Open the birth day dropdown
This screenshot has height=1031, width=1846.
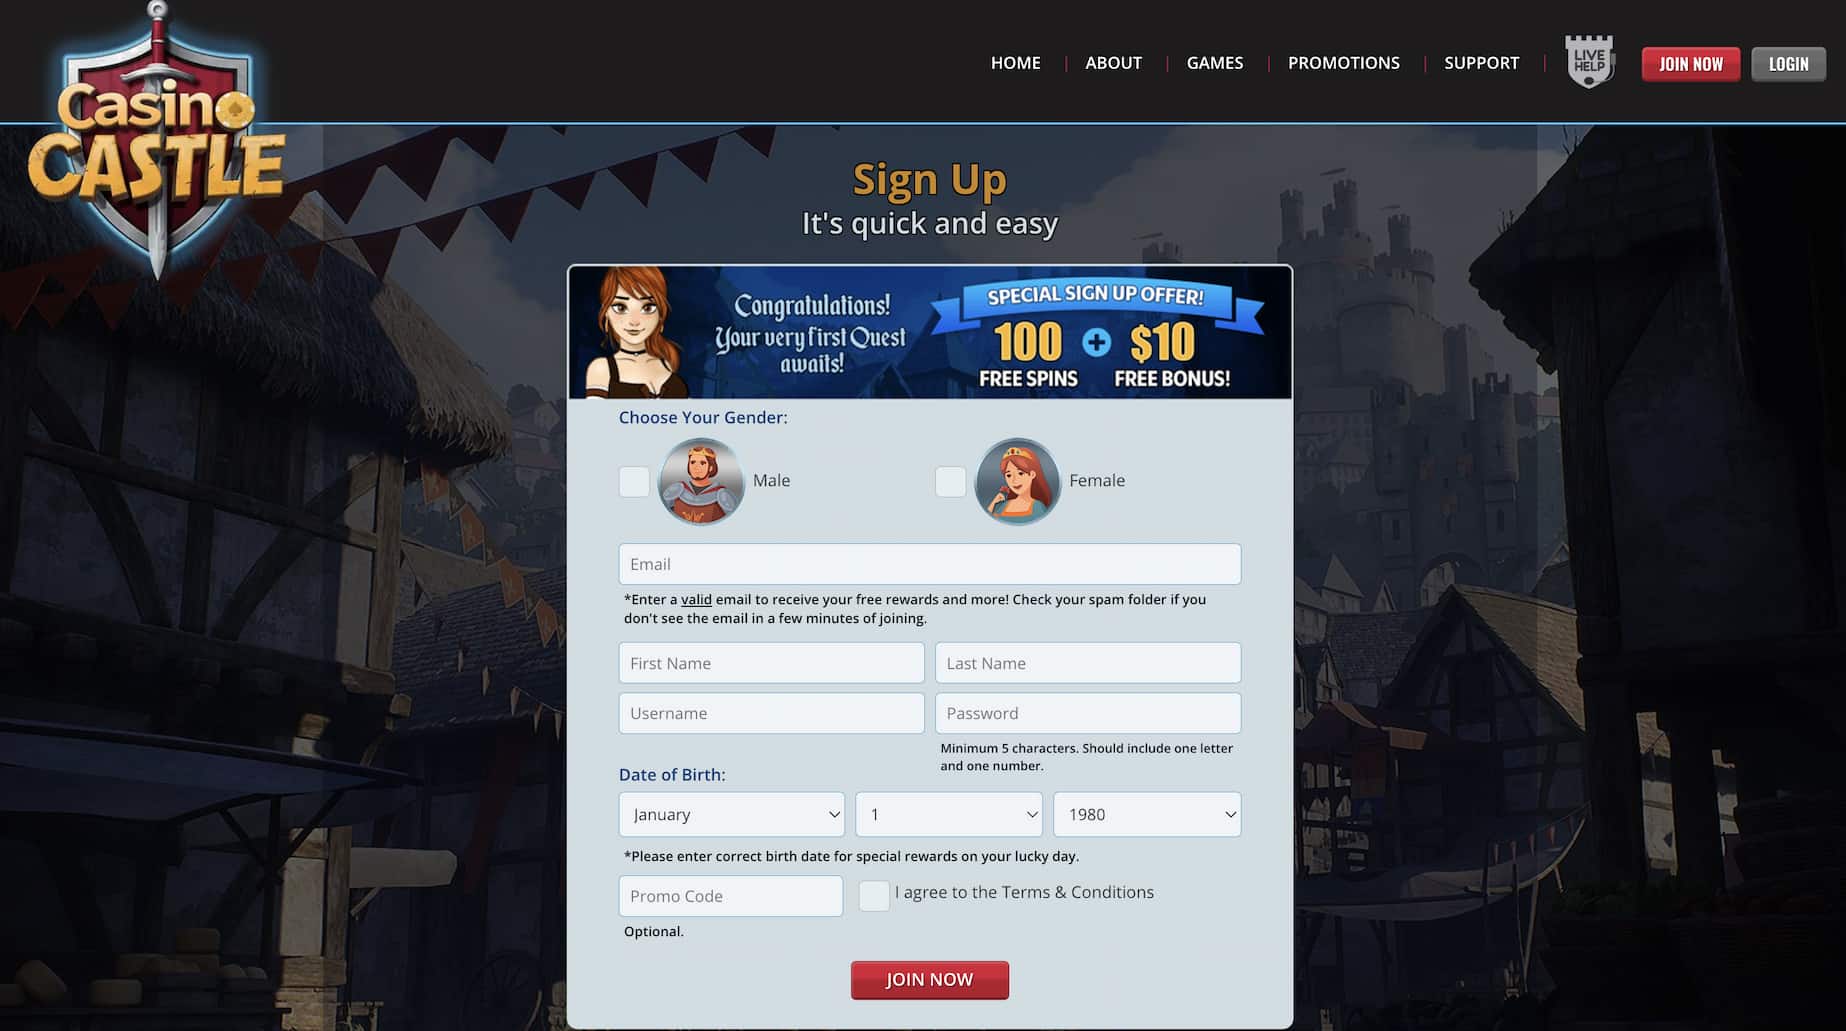click(949, 814)
